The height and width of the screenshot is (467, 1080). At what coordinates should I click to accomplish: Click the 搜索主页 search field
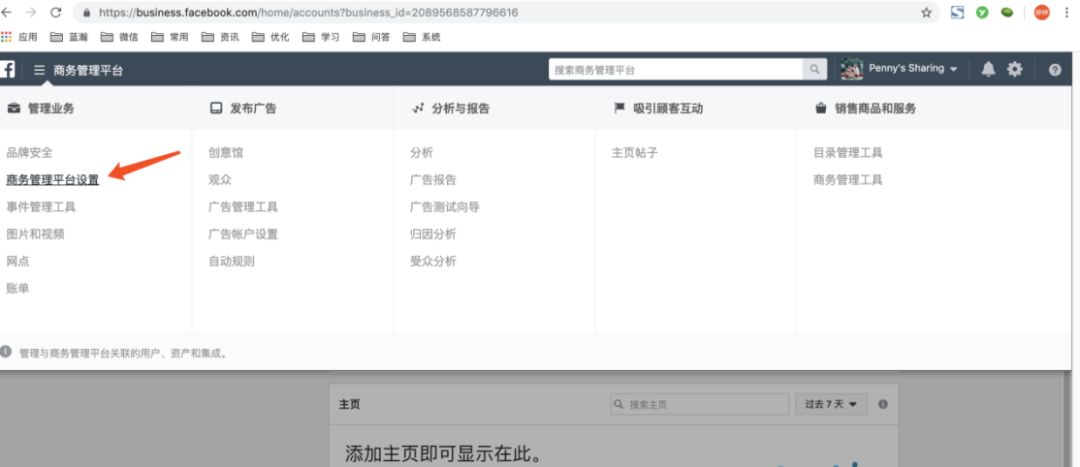tap(699, 404)
